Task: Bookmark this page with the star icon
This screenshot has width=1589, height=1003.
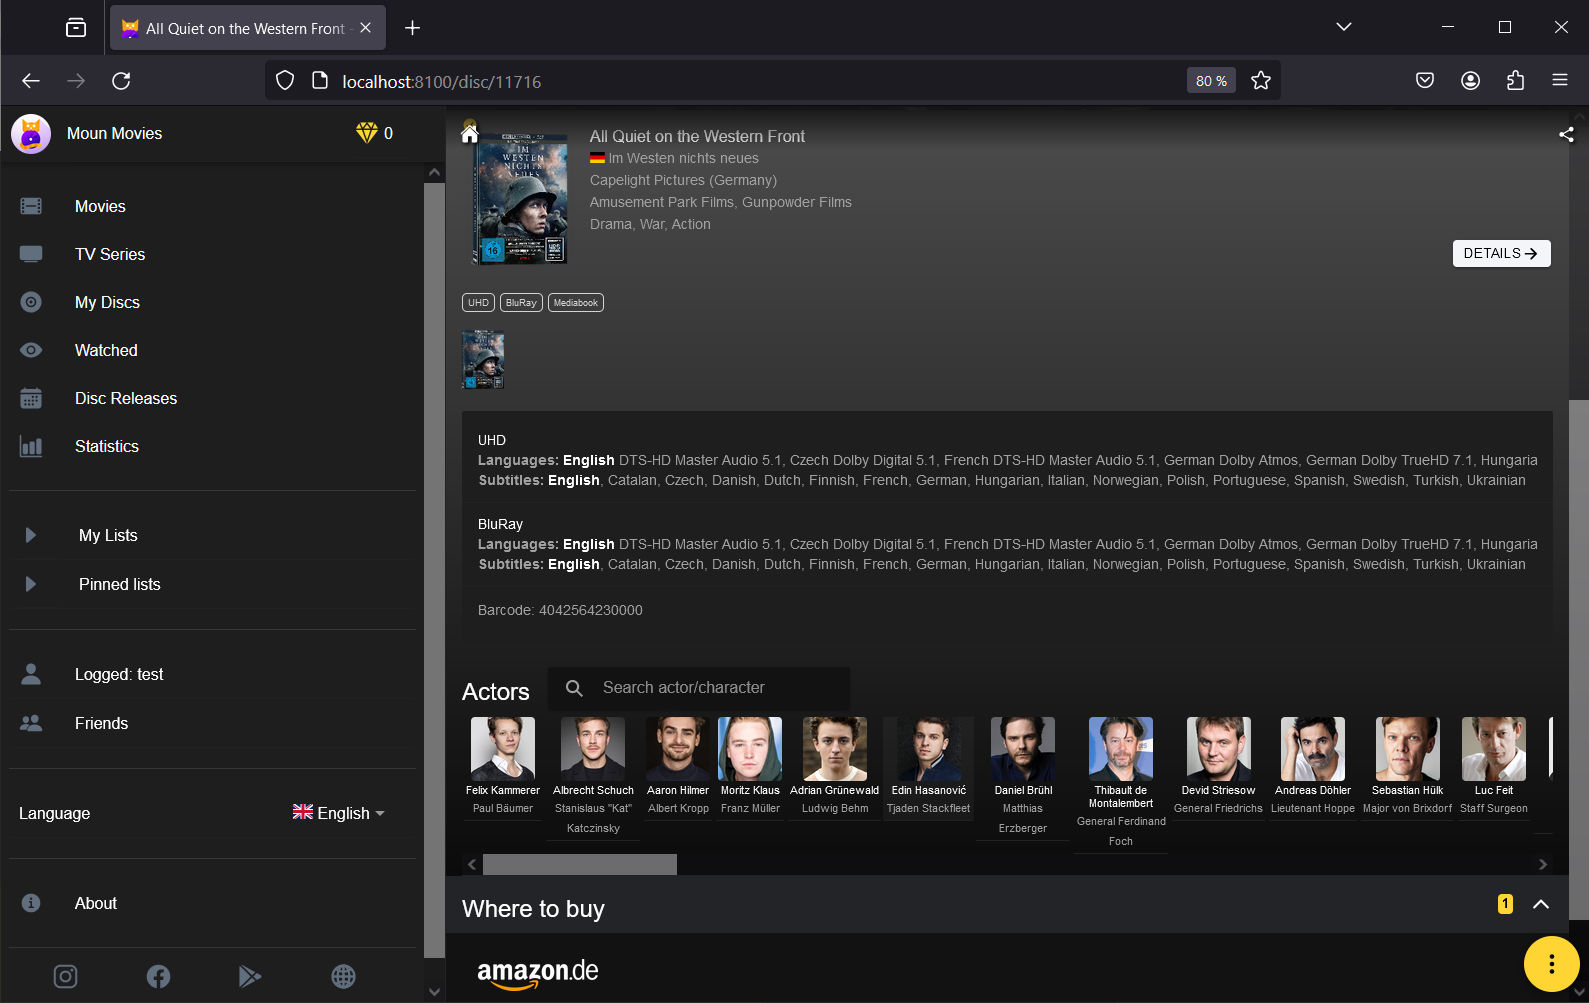Action: click(1260, 81)
